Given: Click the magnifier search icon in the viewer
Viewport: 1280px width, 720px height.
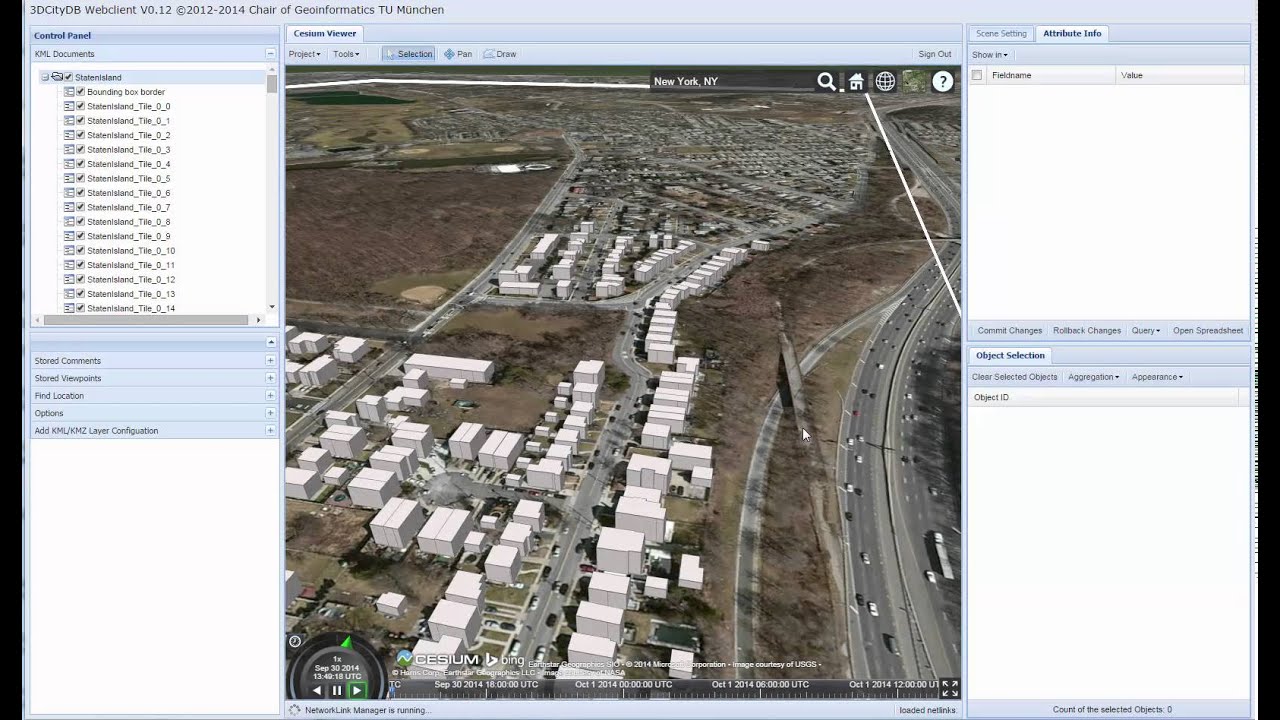Looking at the screenshot, I should [826, 82].
